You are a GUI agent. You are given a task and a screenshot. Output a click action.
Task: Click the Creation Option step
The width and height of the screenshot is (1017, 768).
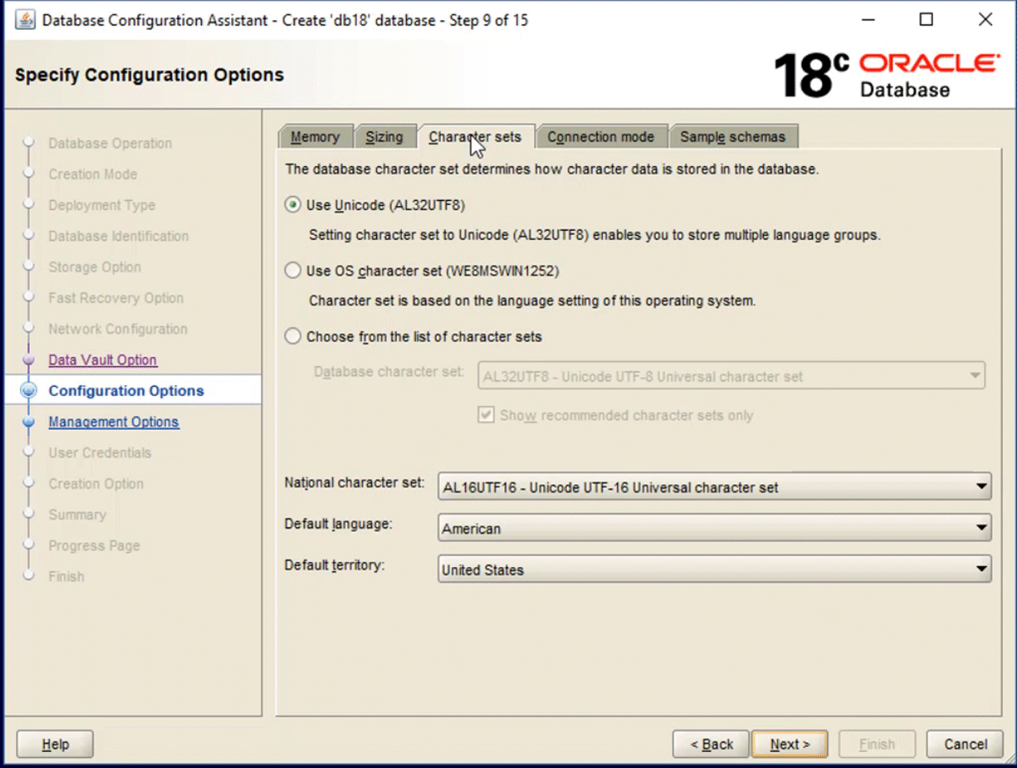tap(96, 484)
